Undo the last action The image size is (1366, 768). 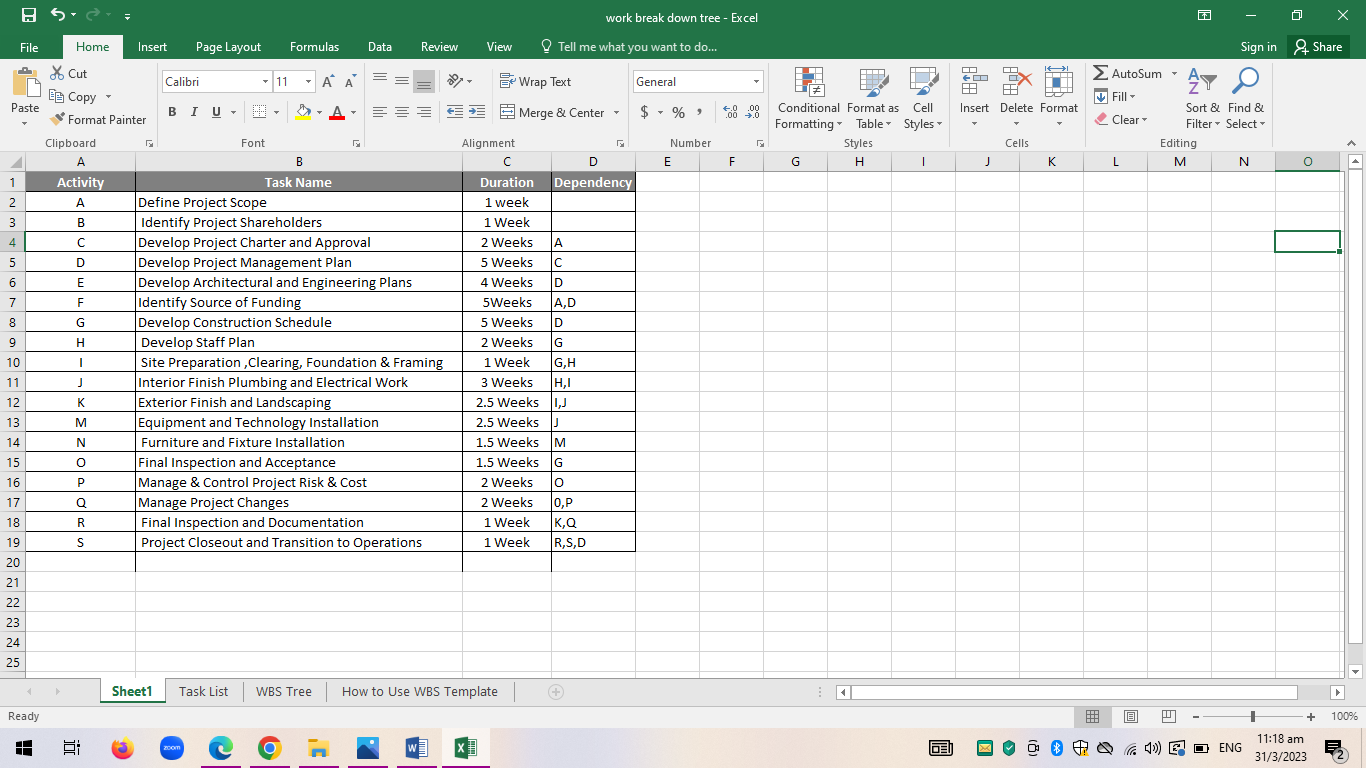[57, 16]
